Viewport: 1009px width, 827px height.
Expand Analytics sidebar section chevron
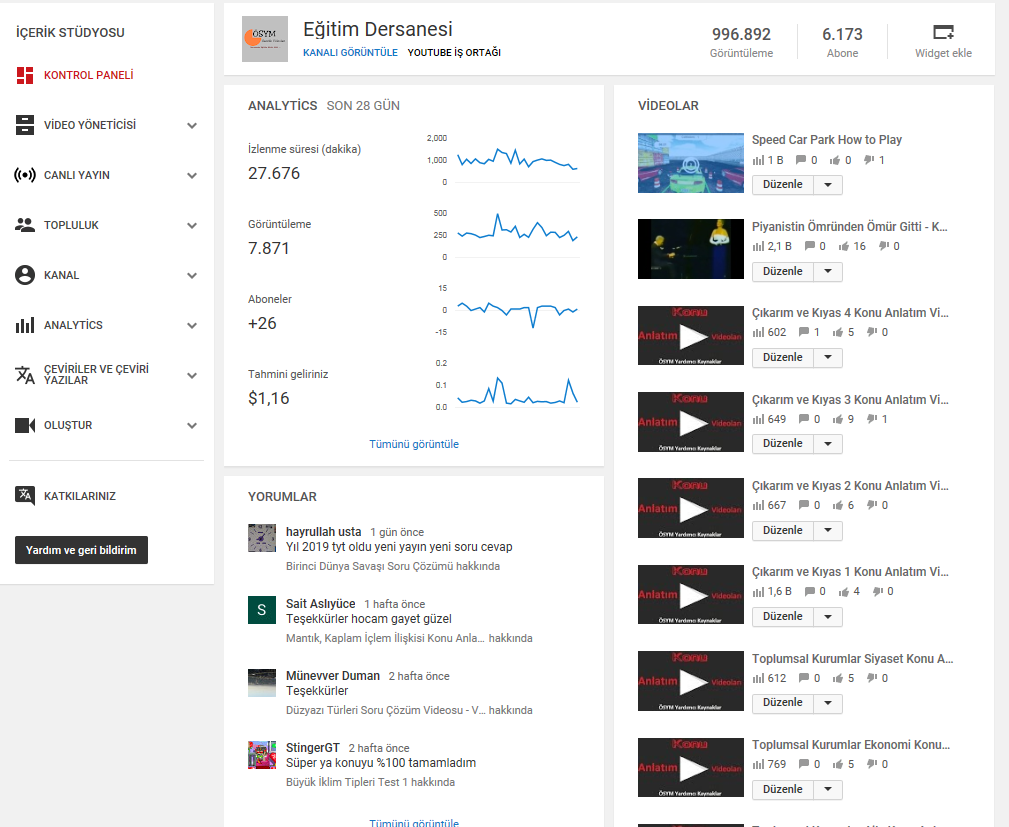(x=192, y=326)
